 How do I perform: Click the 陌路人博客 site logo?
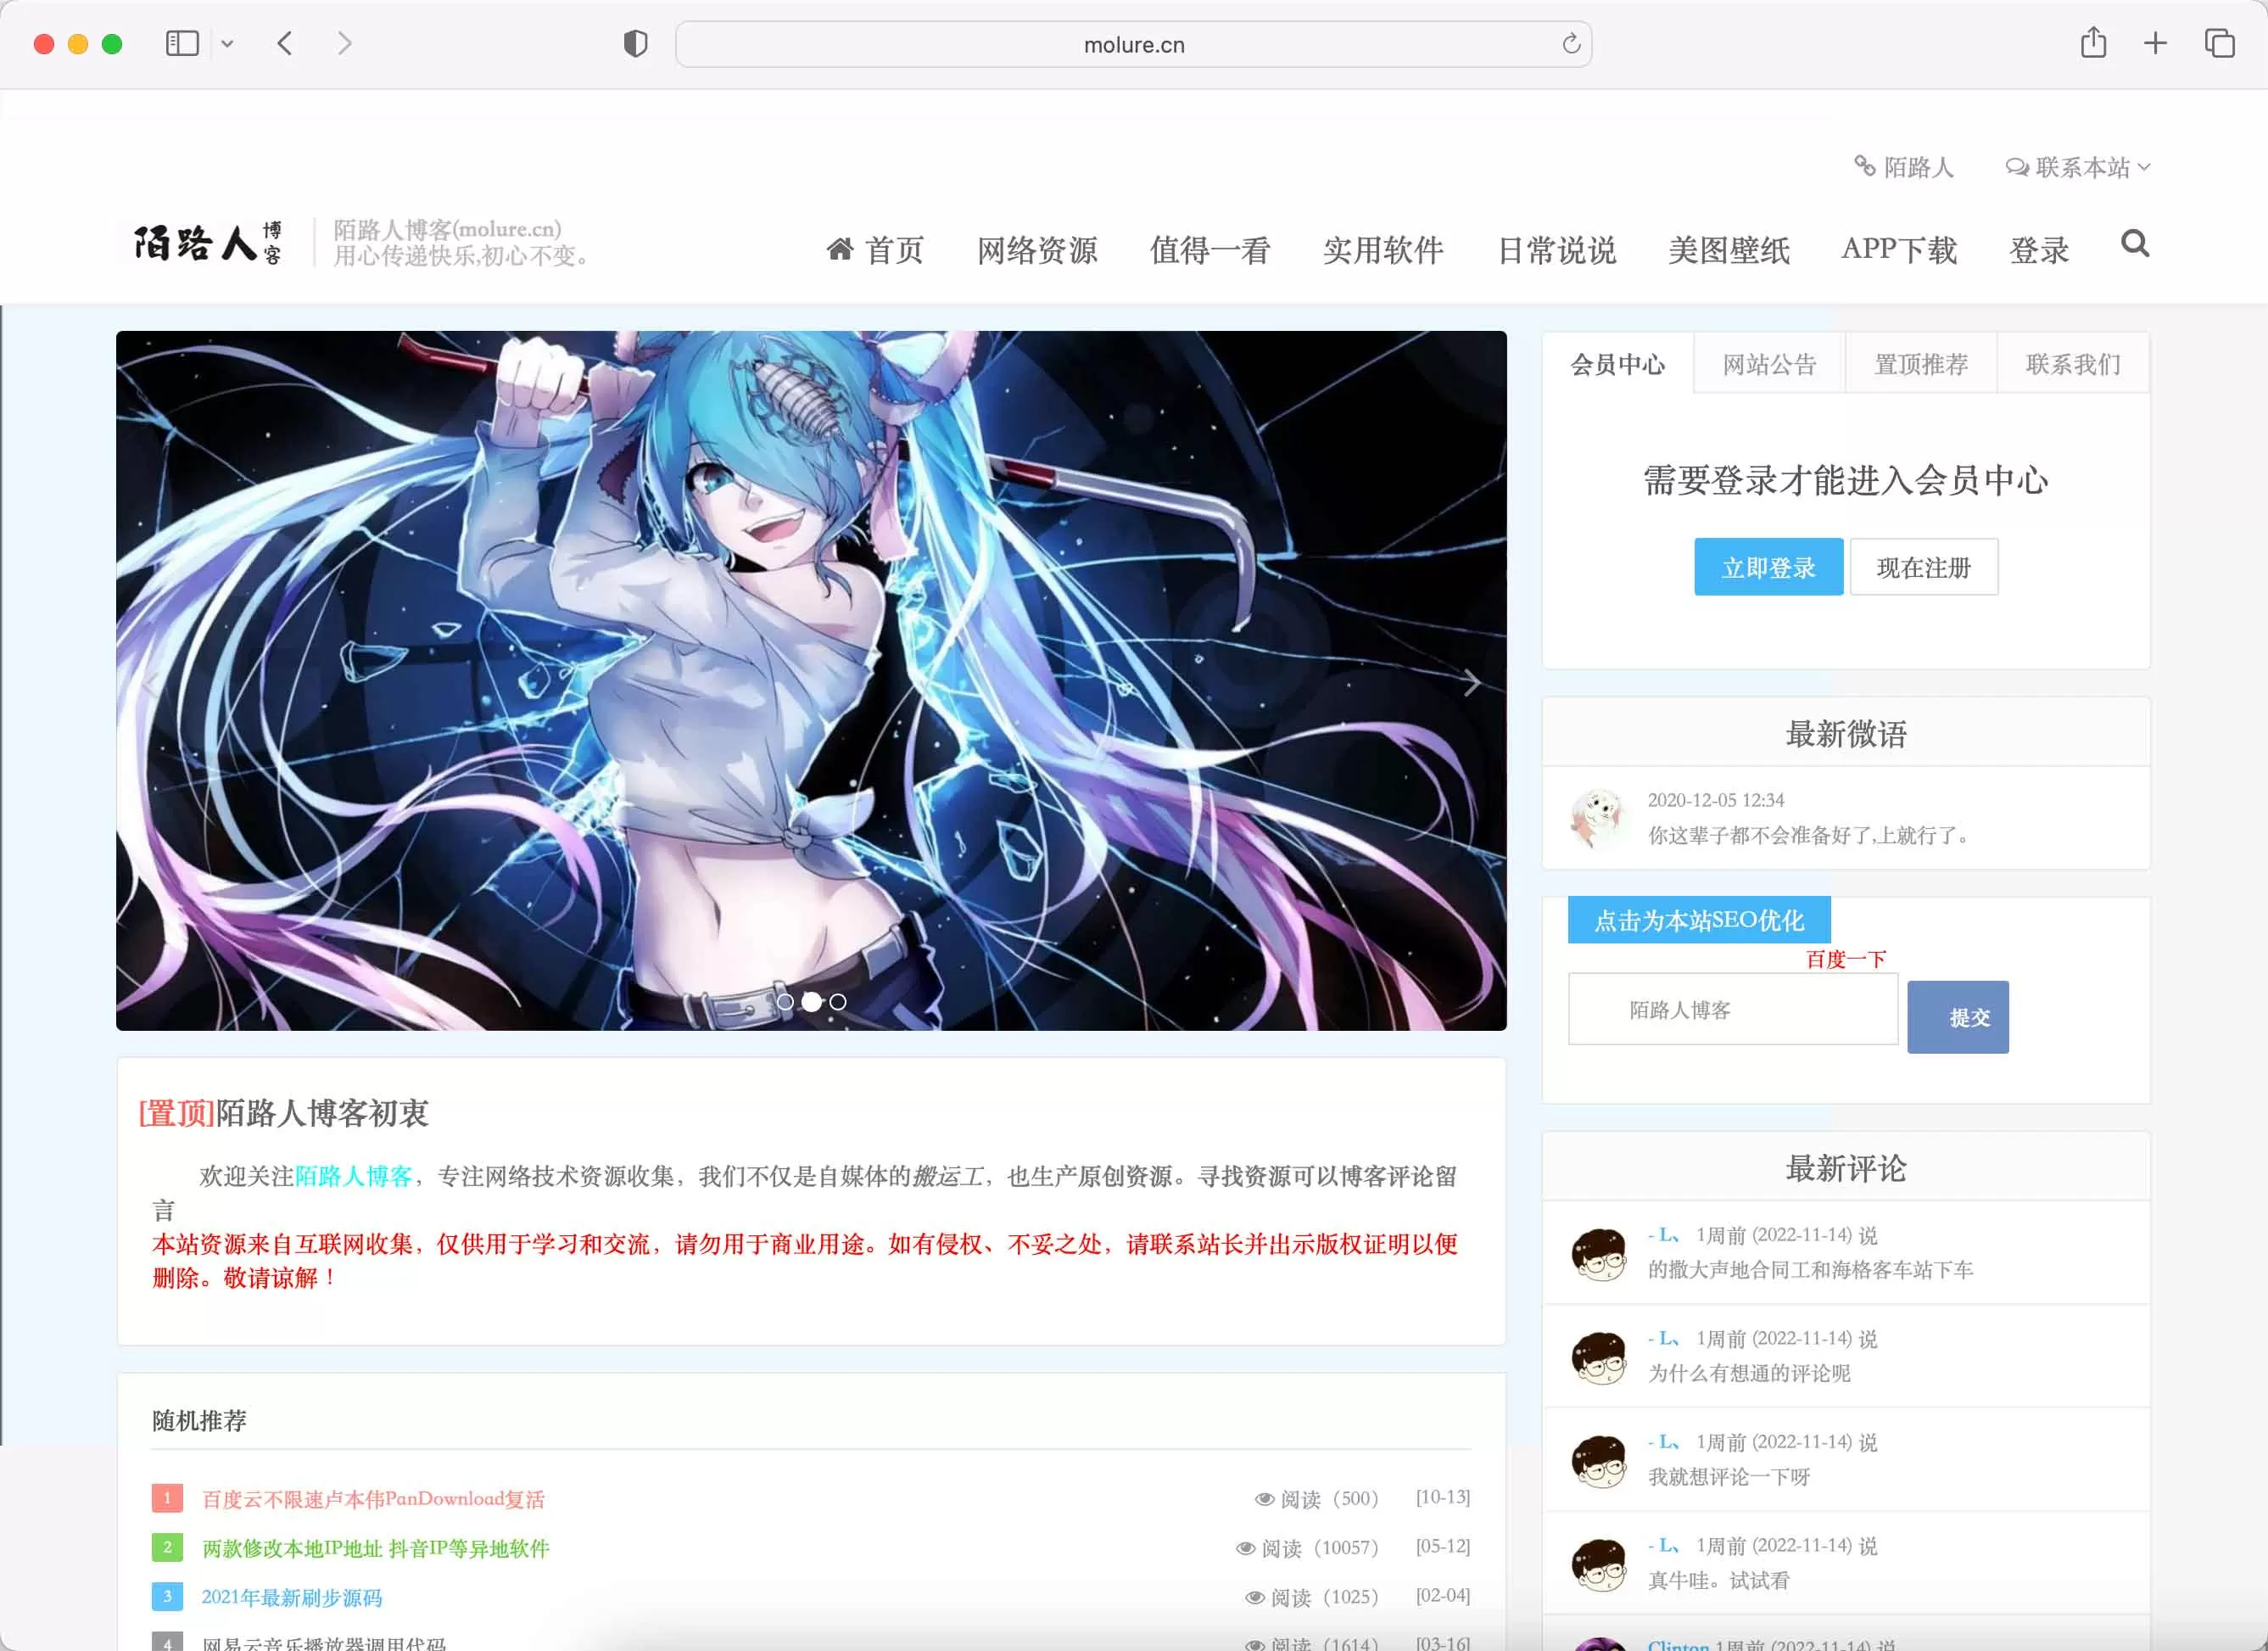click(x=208, y=243)
